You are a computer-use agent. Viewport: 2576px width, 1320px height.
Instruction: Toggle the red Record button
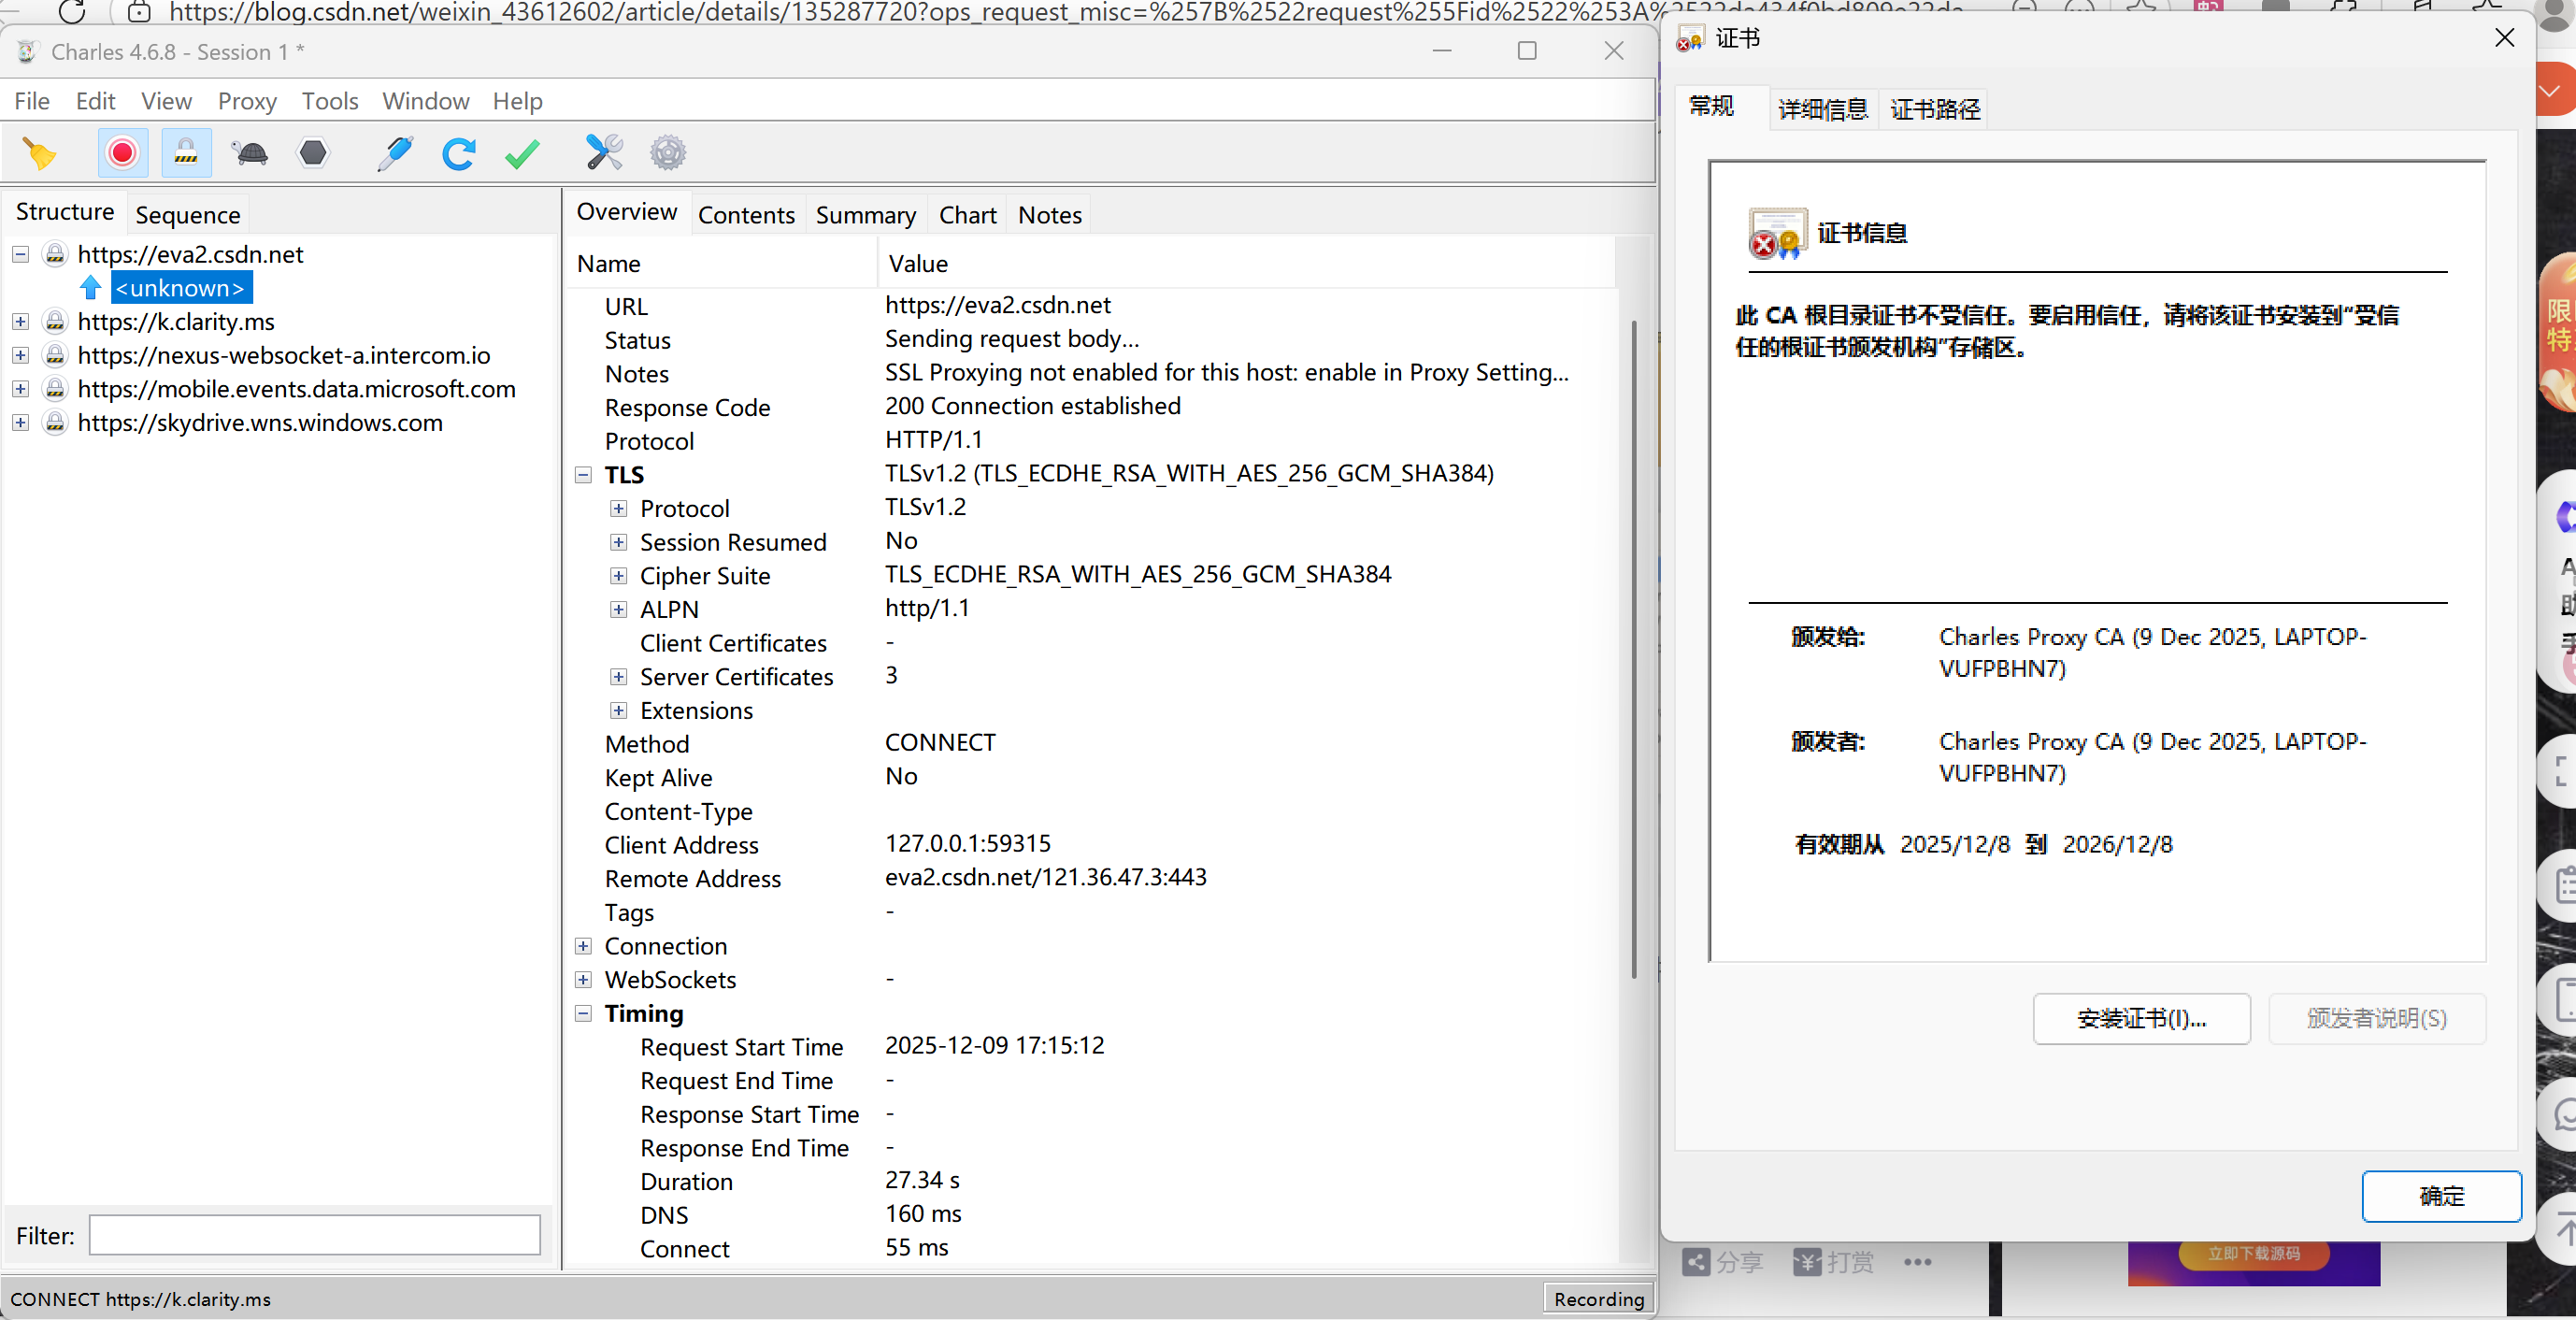tap(122, 153)
